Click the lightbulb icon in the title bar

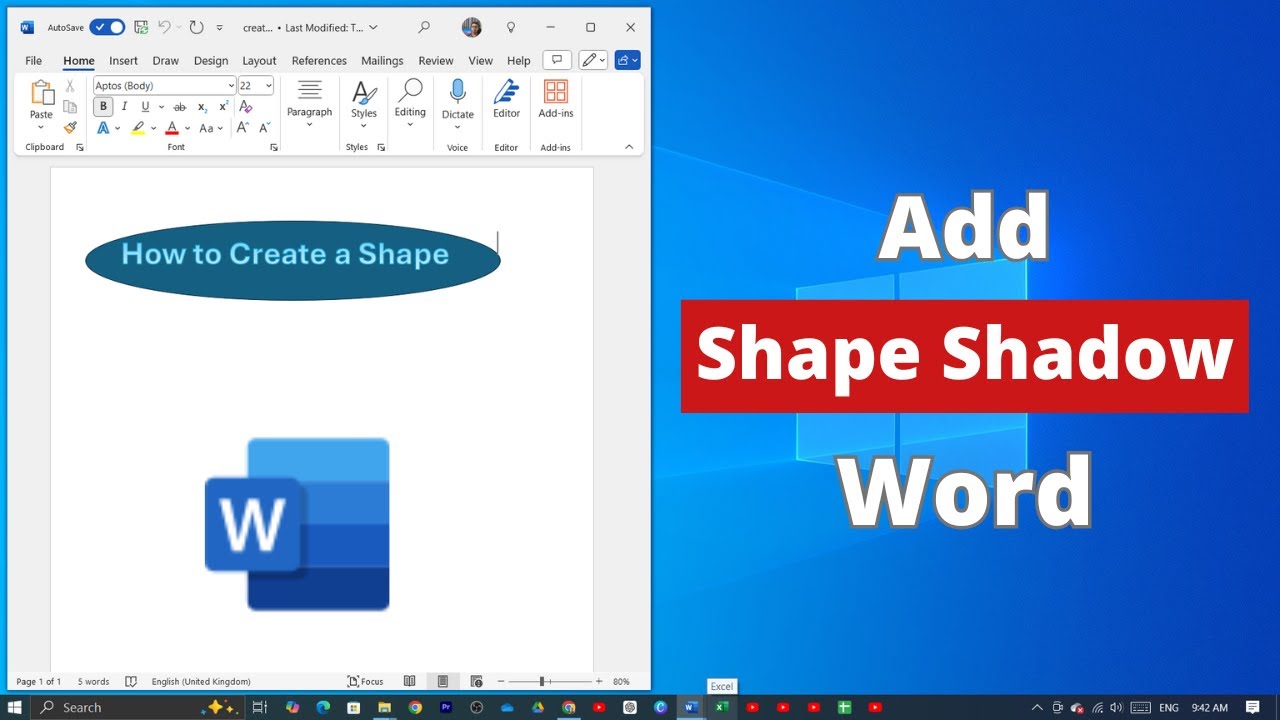511,27
